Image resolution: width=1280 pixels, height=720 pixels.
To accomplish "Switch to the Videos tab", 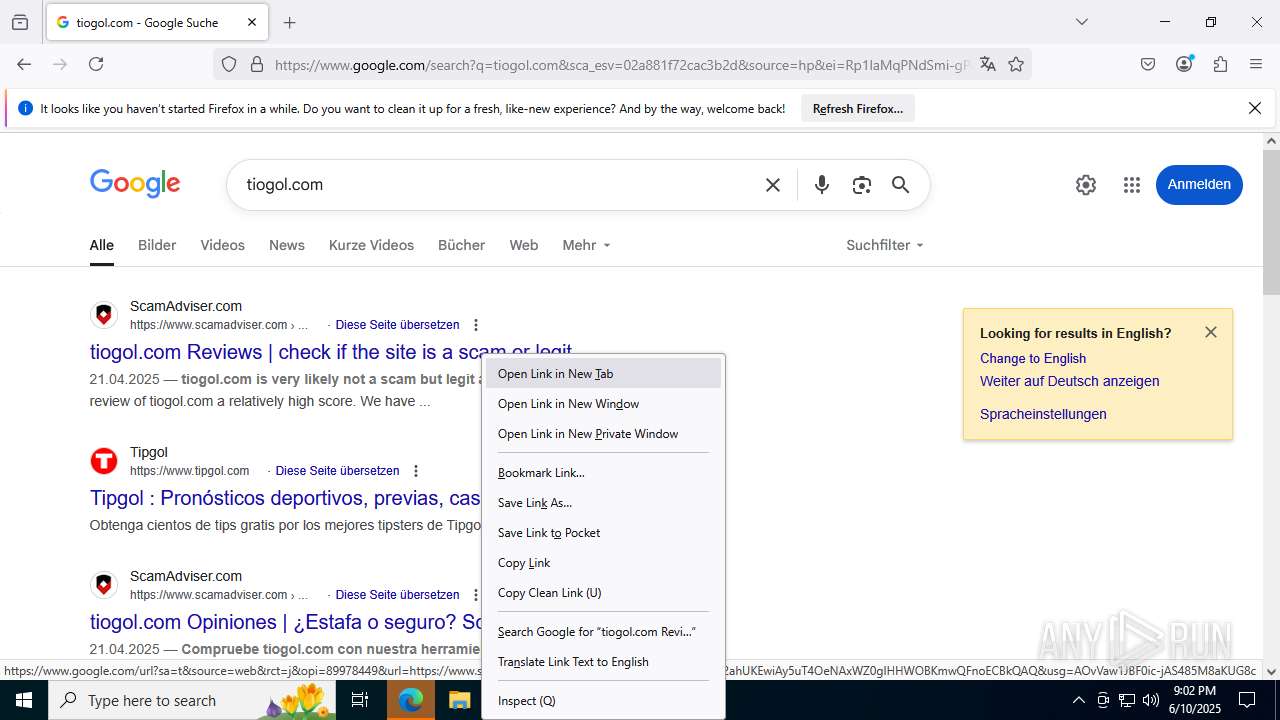I will (x=222, y=245).
